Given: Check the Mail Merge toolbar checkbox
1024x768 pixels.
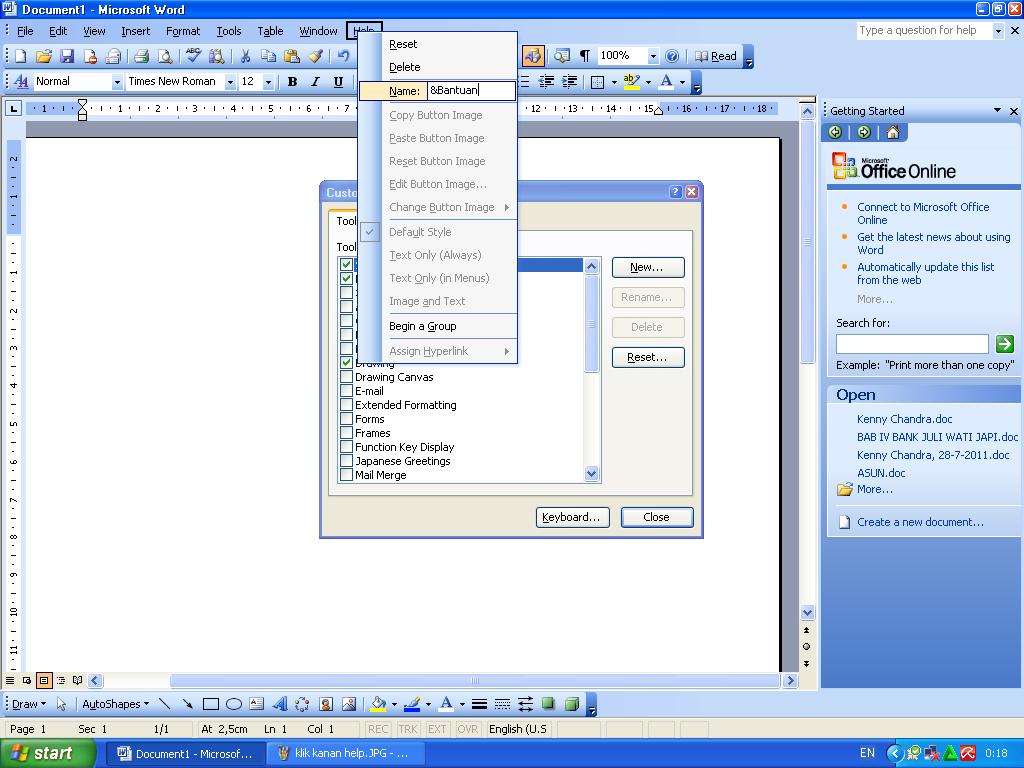Looking at the screenshot, I should tap(347, 475).
